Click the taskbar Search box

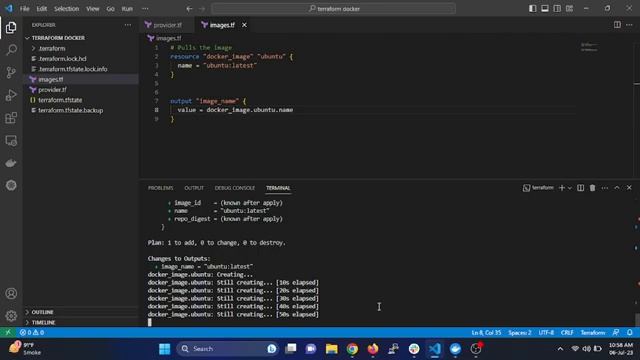pyautogui.click(x=227, y=349)
